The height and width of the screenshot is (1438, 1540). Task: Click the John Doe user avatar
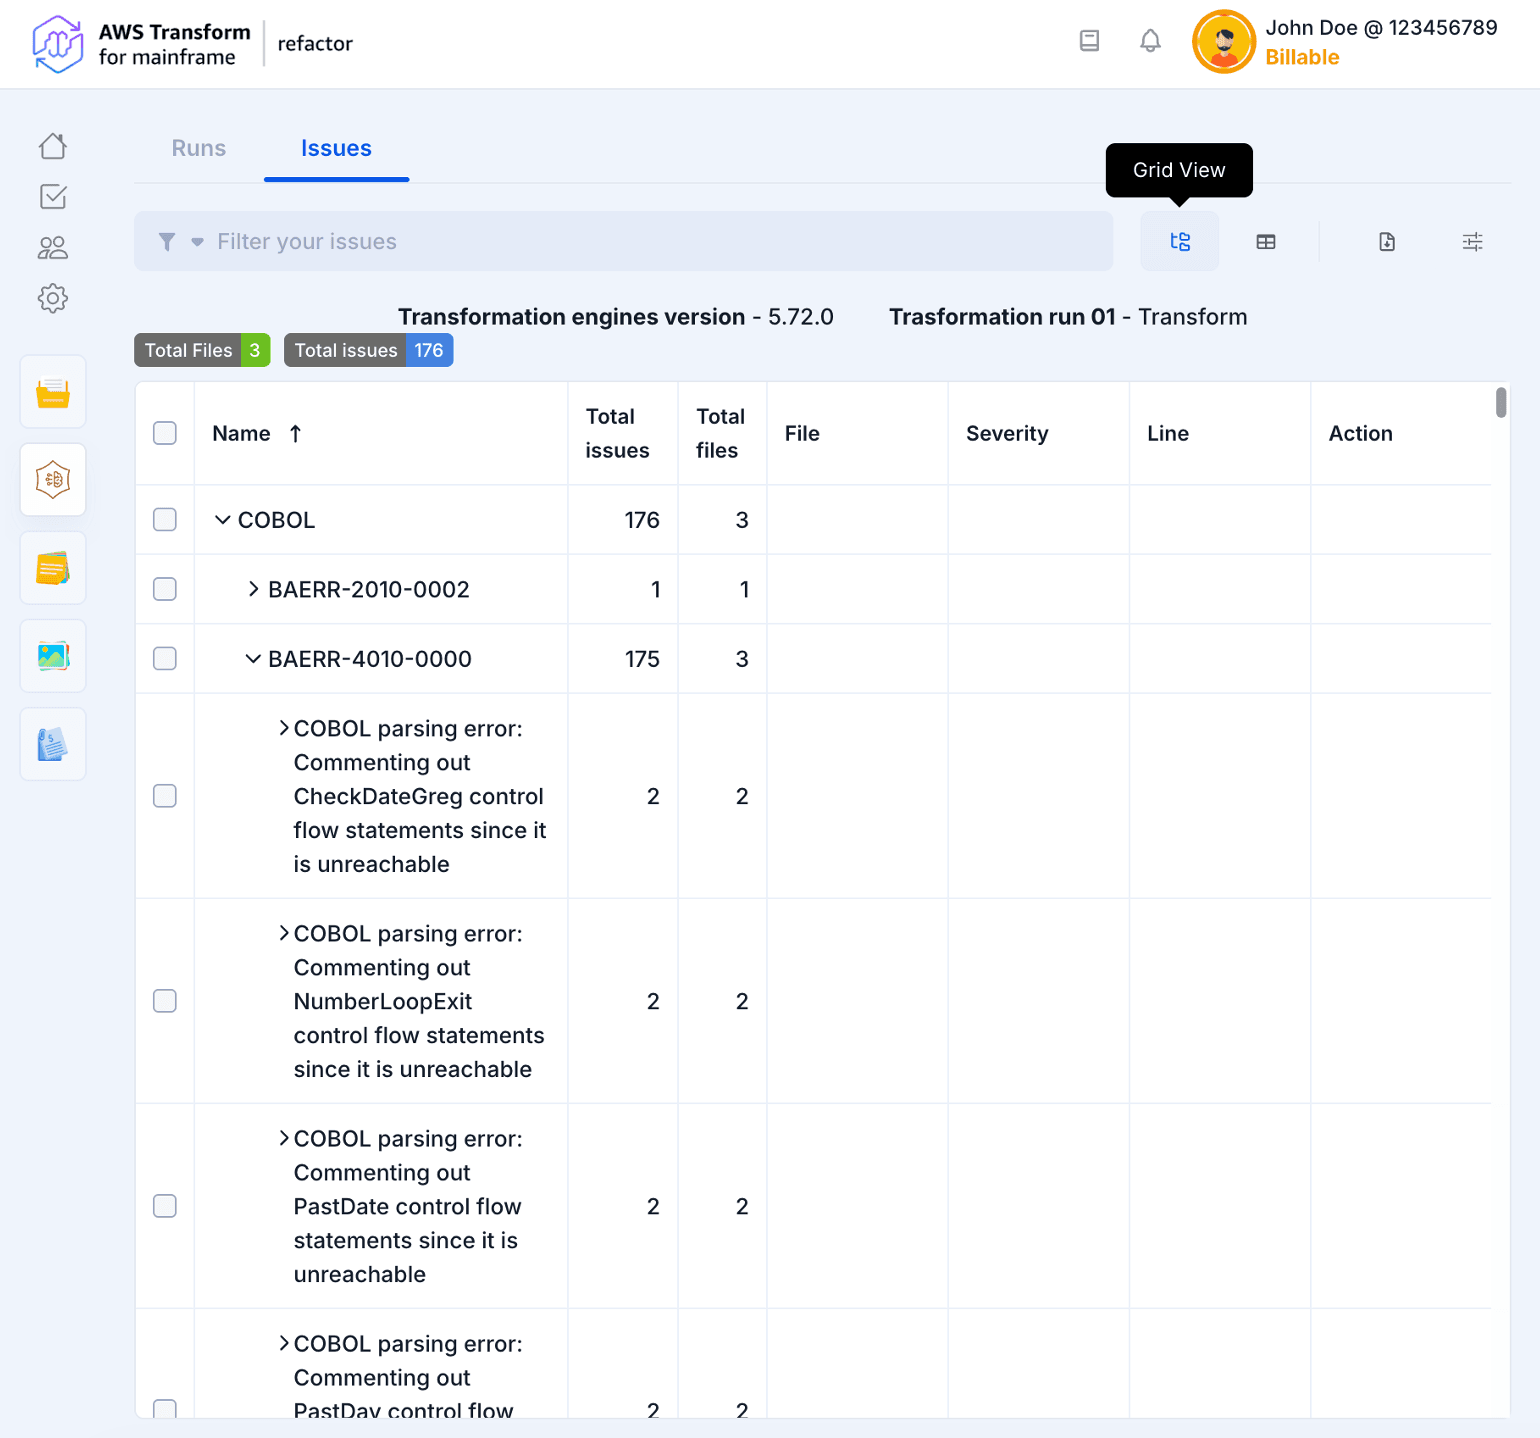tap(1223, 42)
